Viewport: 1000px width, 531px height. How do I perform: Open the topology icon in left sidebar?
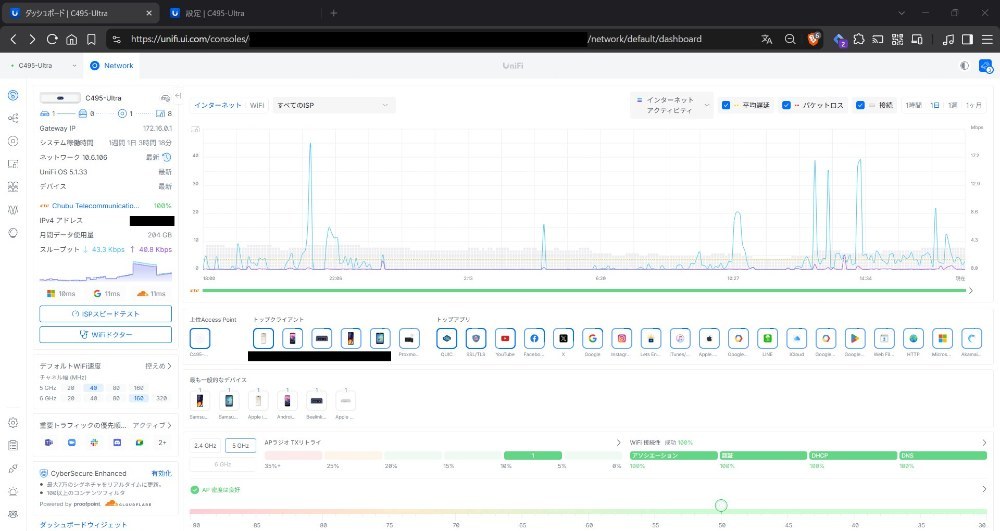coord(13,119)
